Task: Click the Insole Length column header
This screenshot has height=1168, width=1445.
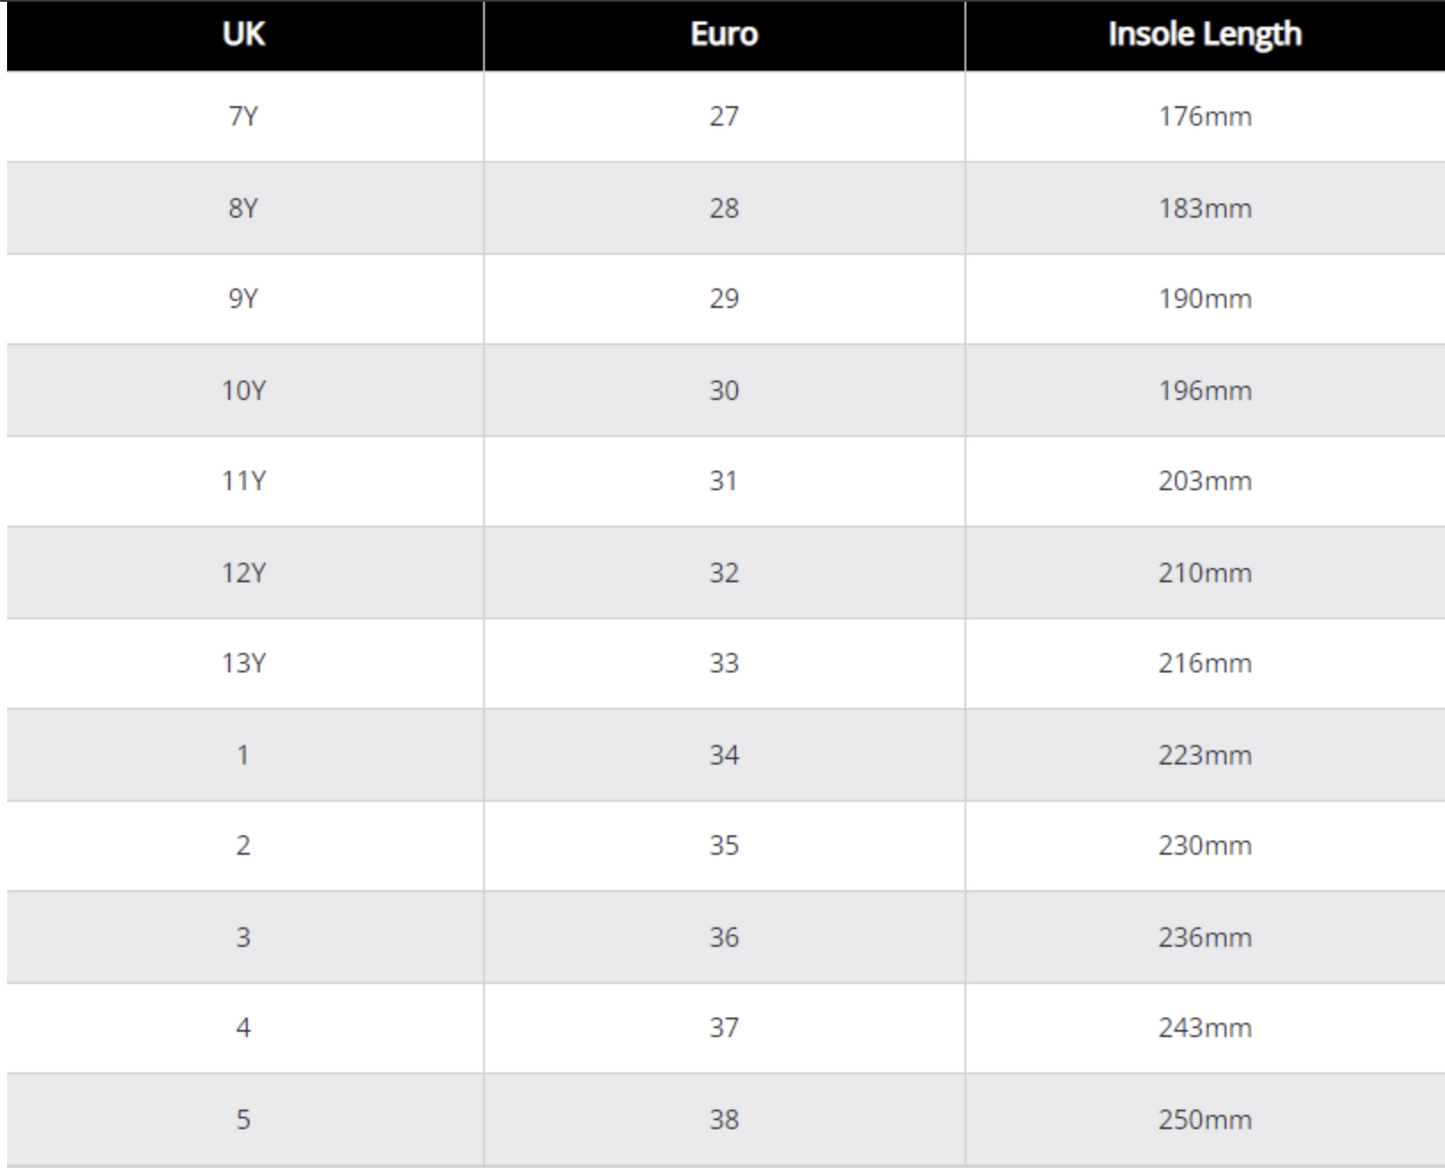Action: click(1204, 35)
